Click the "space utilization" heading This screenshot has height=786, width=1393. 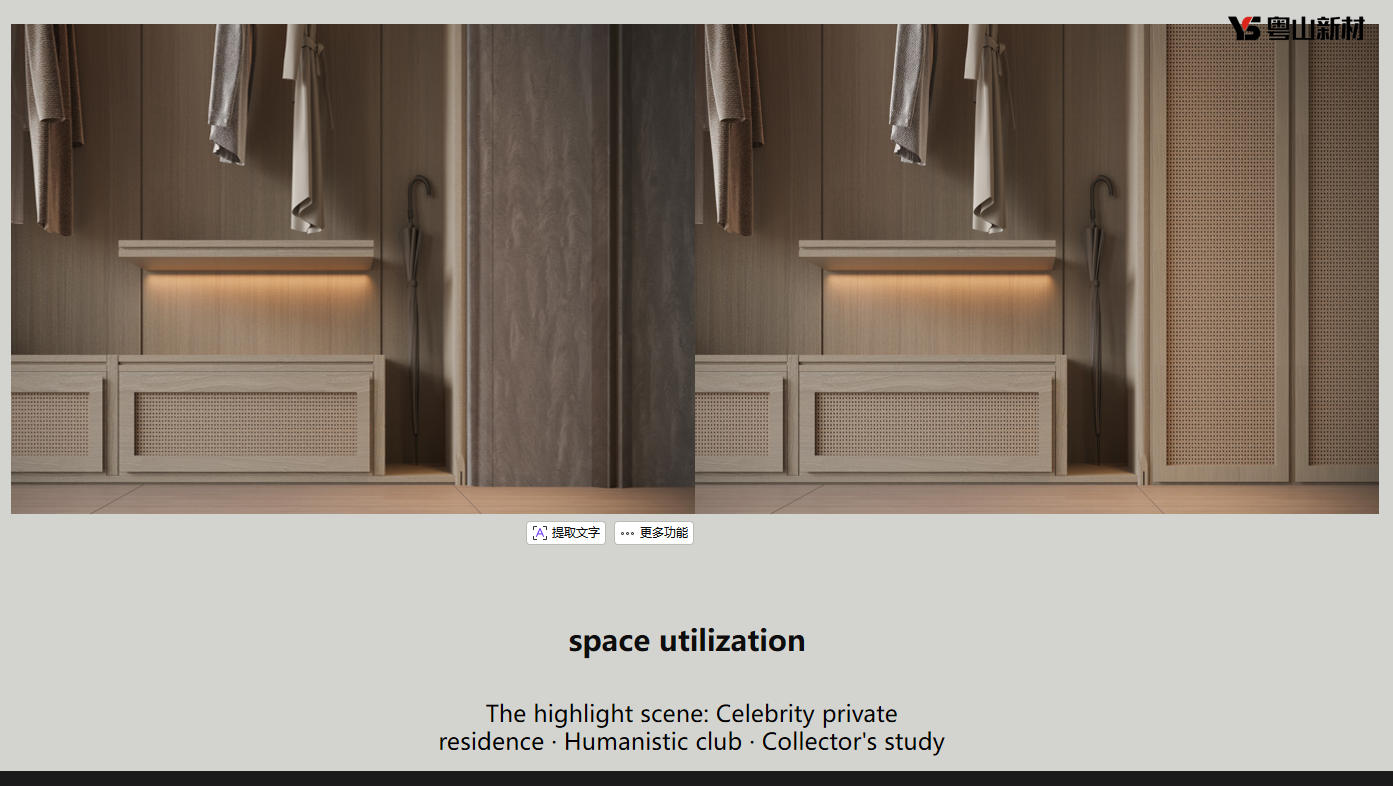tap(687, 641)
